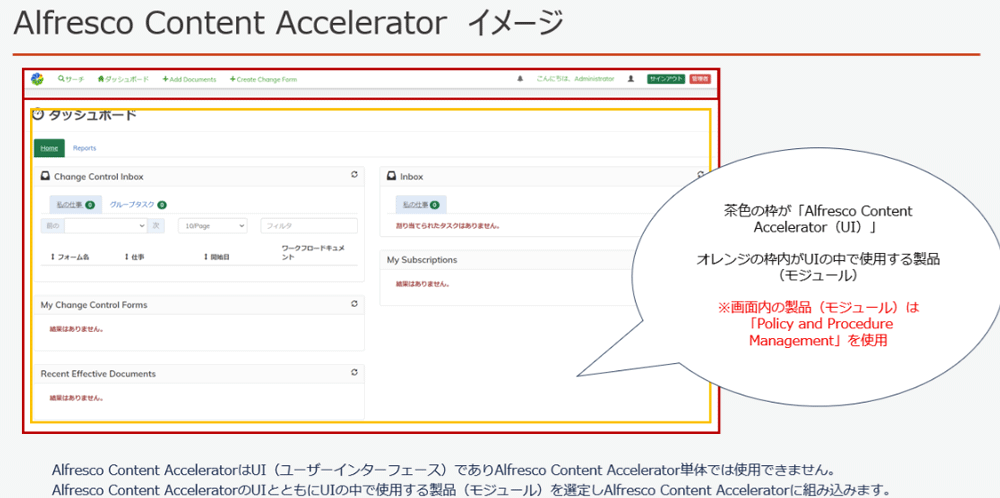Click the サインアウト button
The height and width of the screenshot is (498, 1000).
click(x=666, y=79)
